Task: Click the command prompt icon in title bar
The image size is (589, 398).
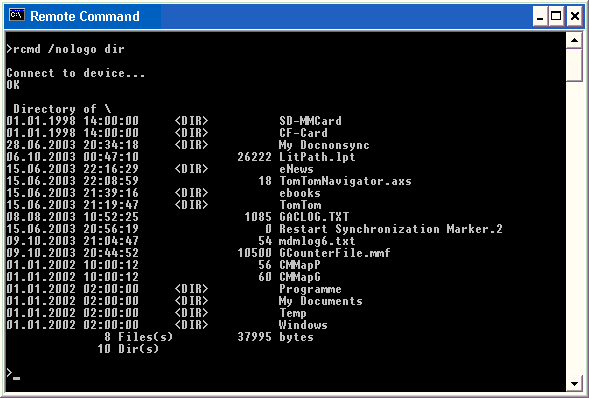Action: click(x=17, y=15)
